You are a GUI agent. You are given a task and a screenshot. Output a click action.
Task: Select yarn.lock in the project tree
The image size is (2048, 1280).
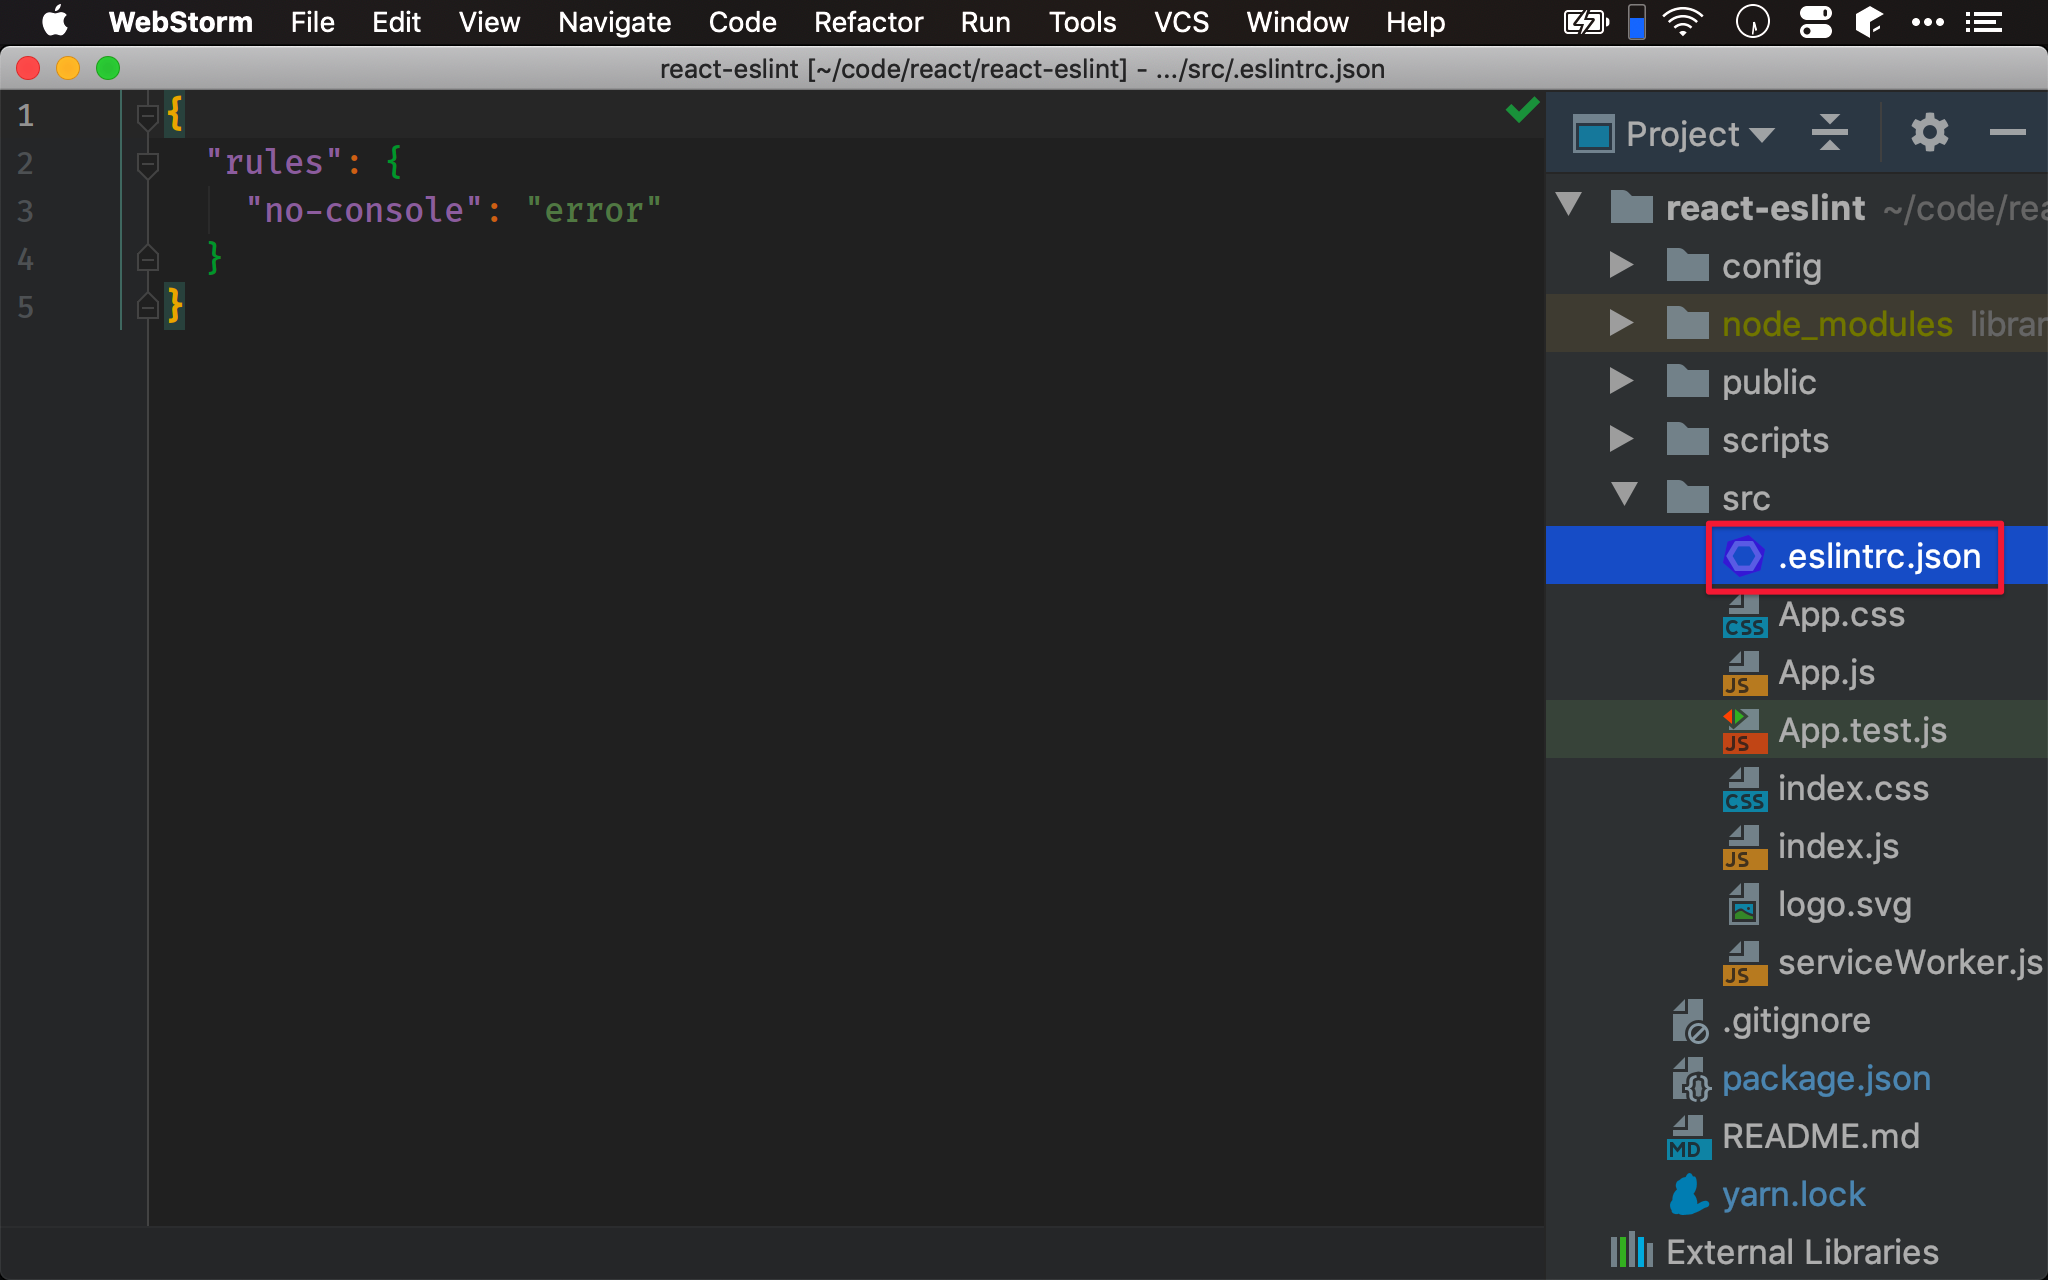coord(1796,1193)
